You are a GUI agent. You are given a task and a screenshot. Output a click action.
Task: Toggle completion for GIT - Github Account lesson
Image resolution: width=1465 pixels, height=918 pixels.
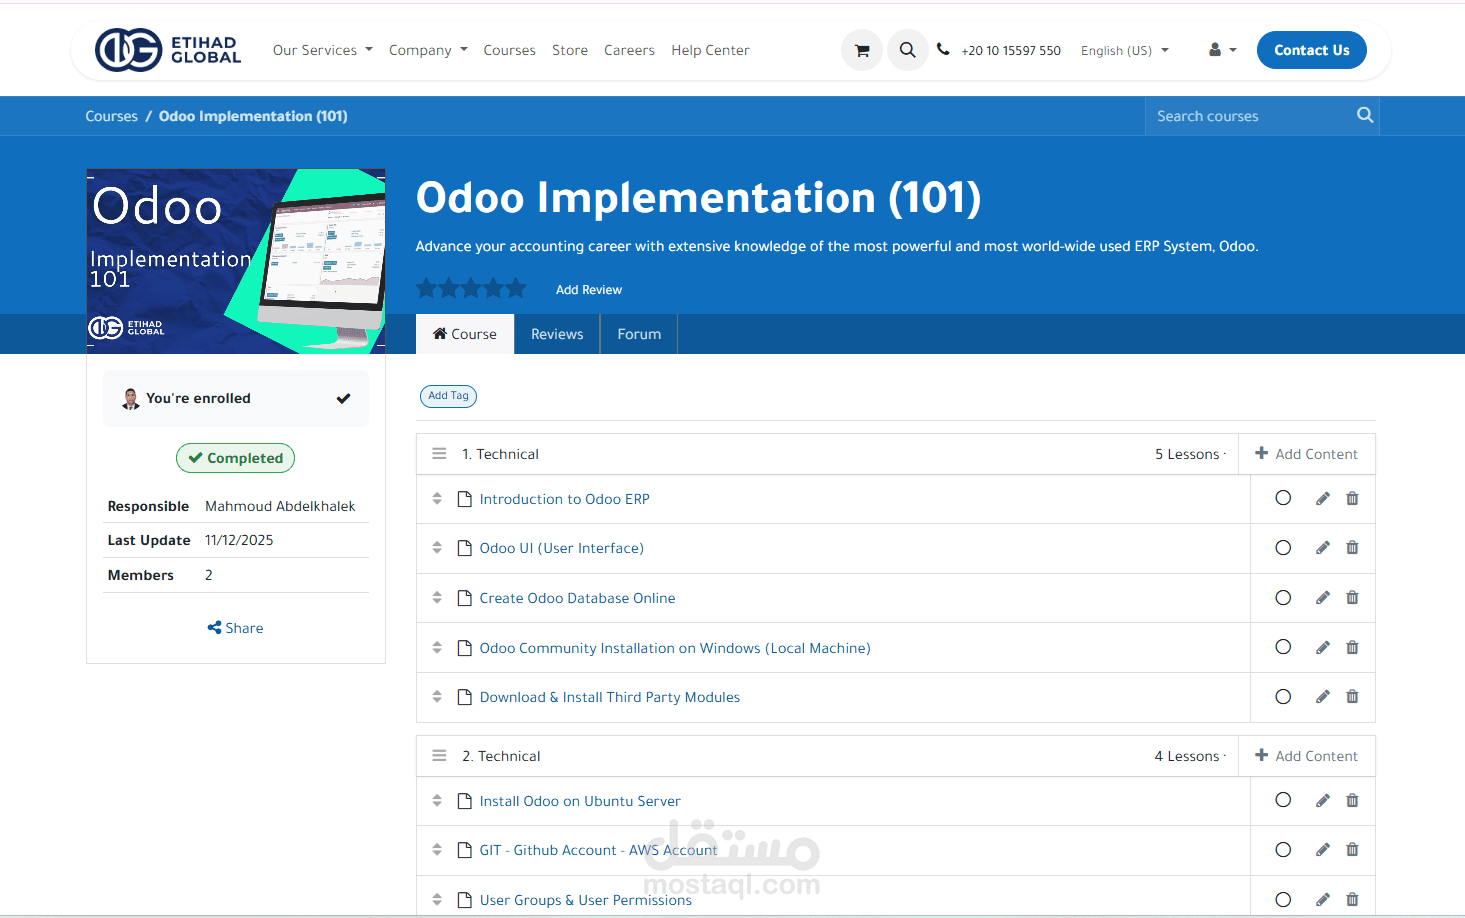click(1283, 850)
